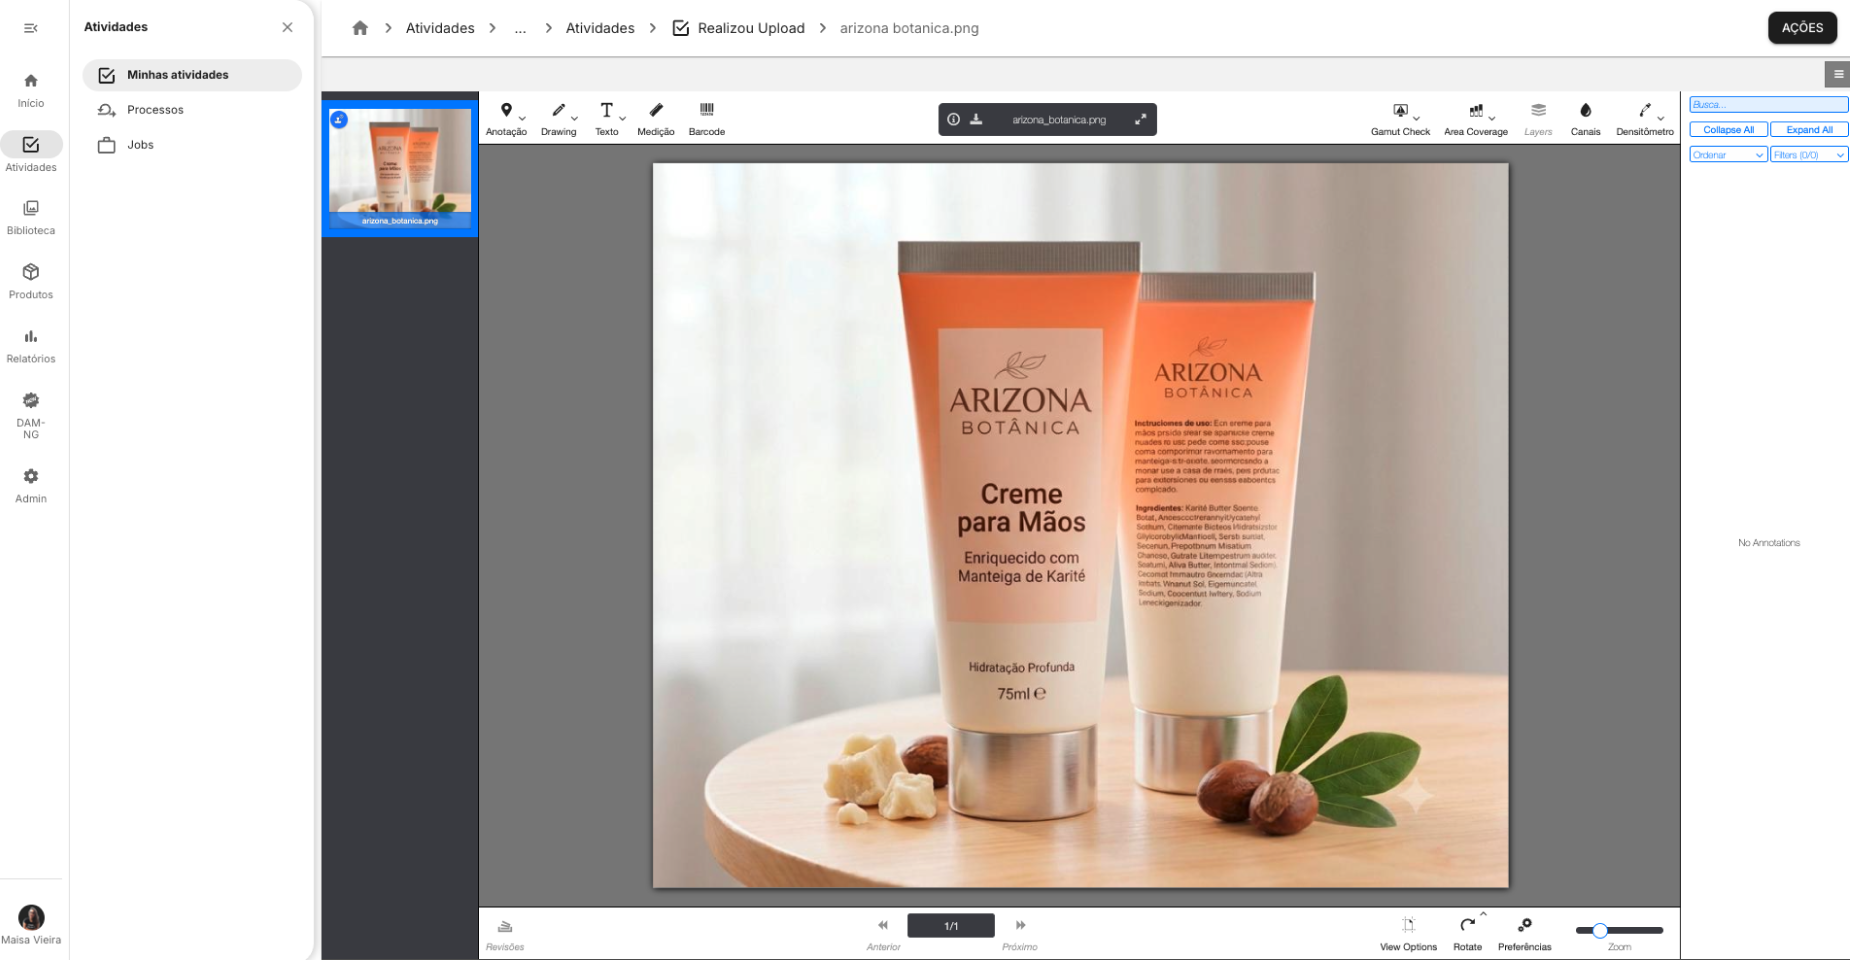
Task: Select Minhas atividades menu item
Action: [x=192, y=75]
